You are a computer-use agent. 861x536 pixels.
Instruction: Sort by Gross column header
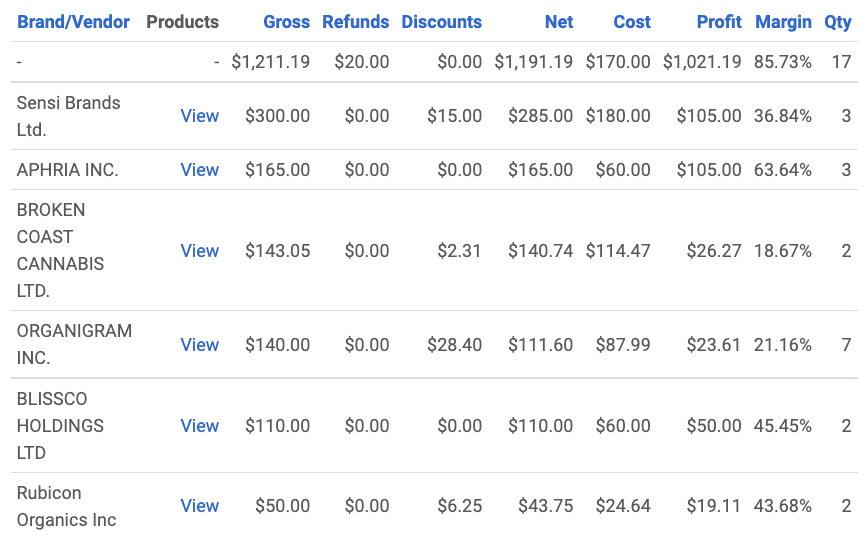tap(286, 21)
